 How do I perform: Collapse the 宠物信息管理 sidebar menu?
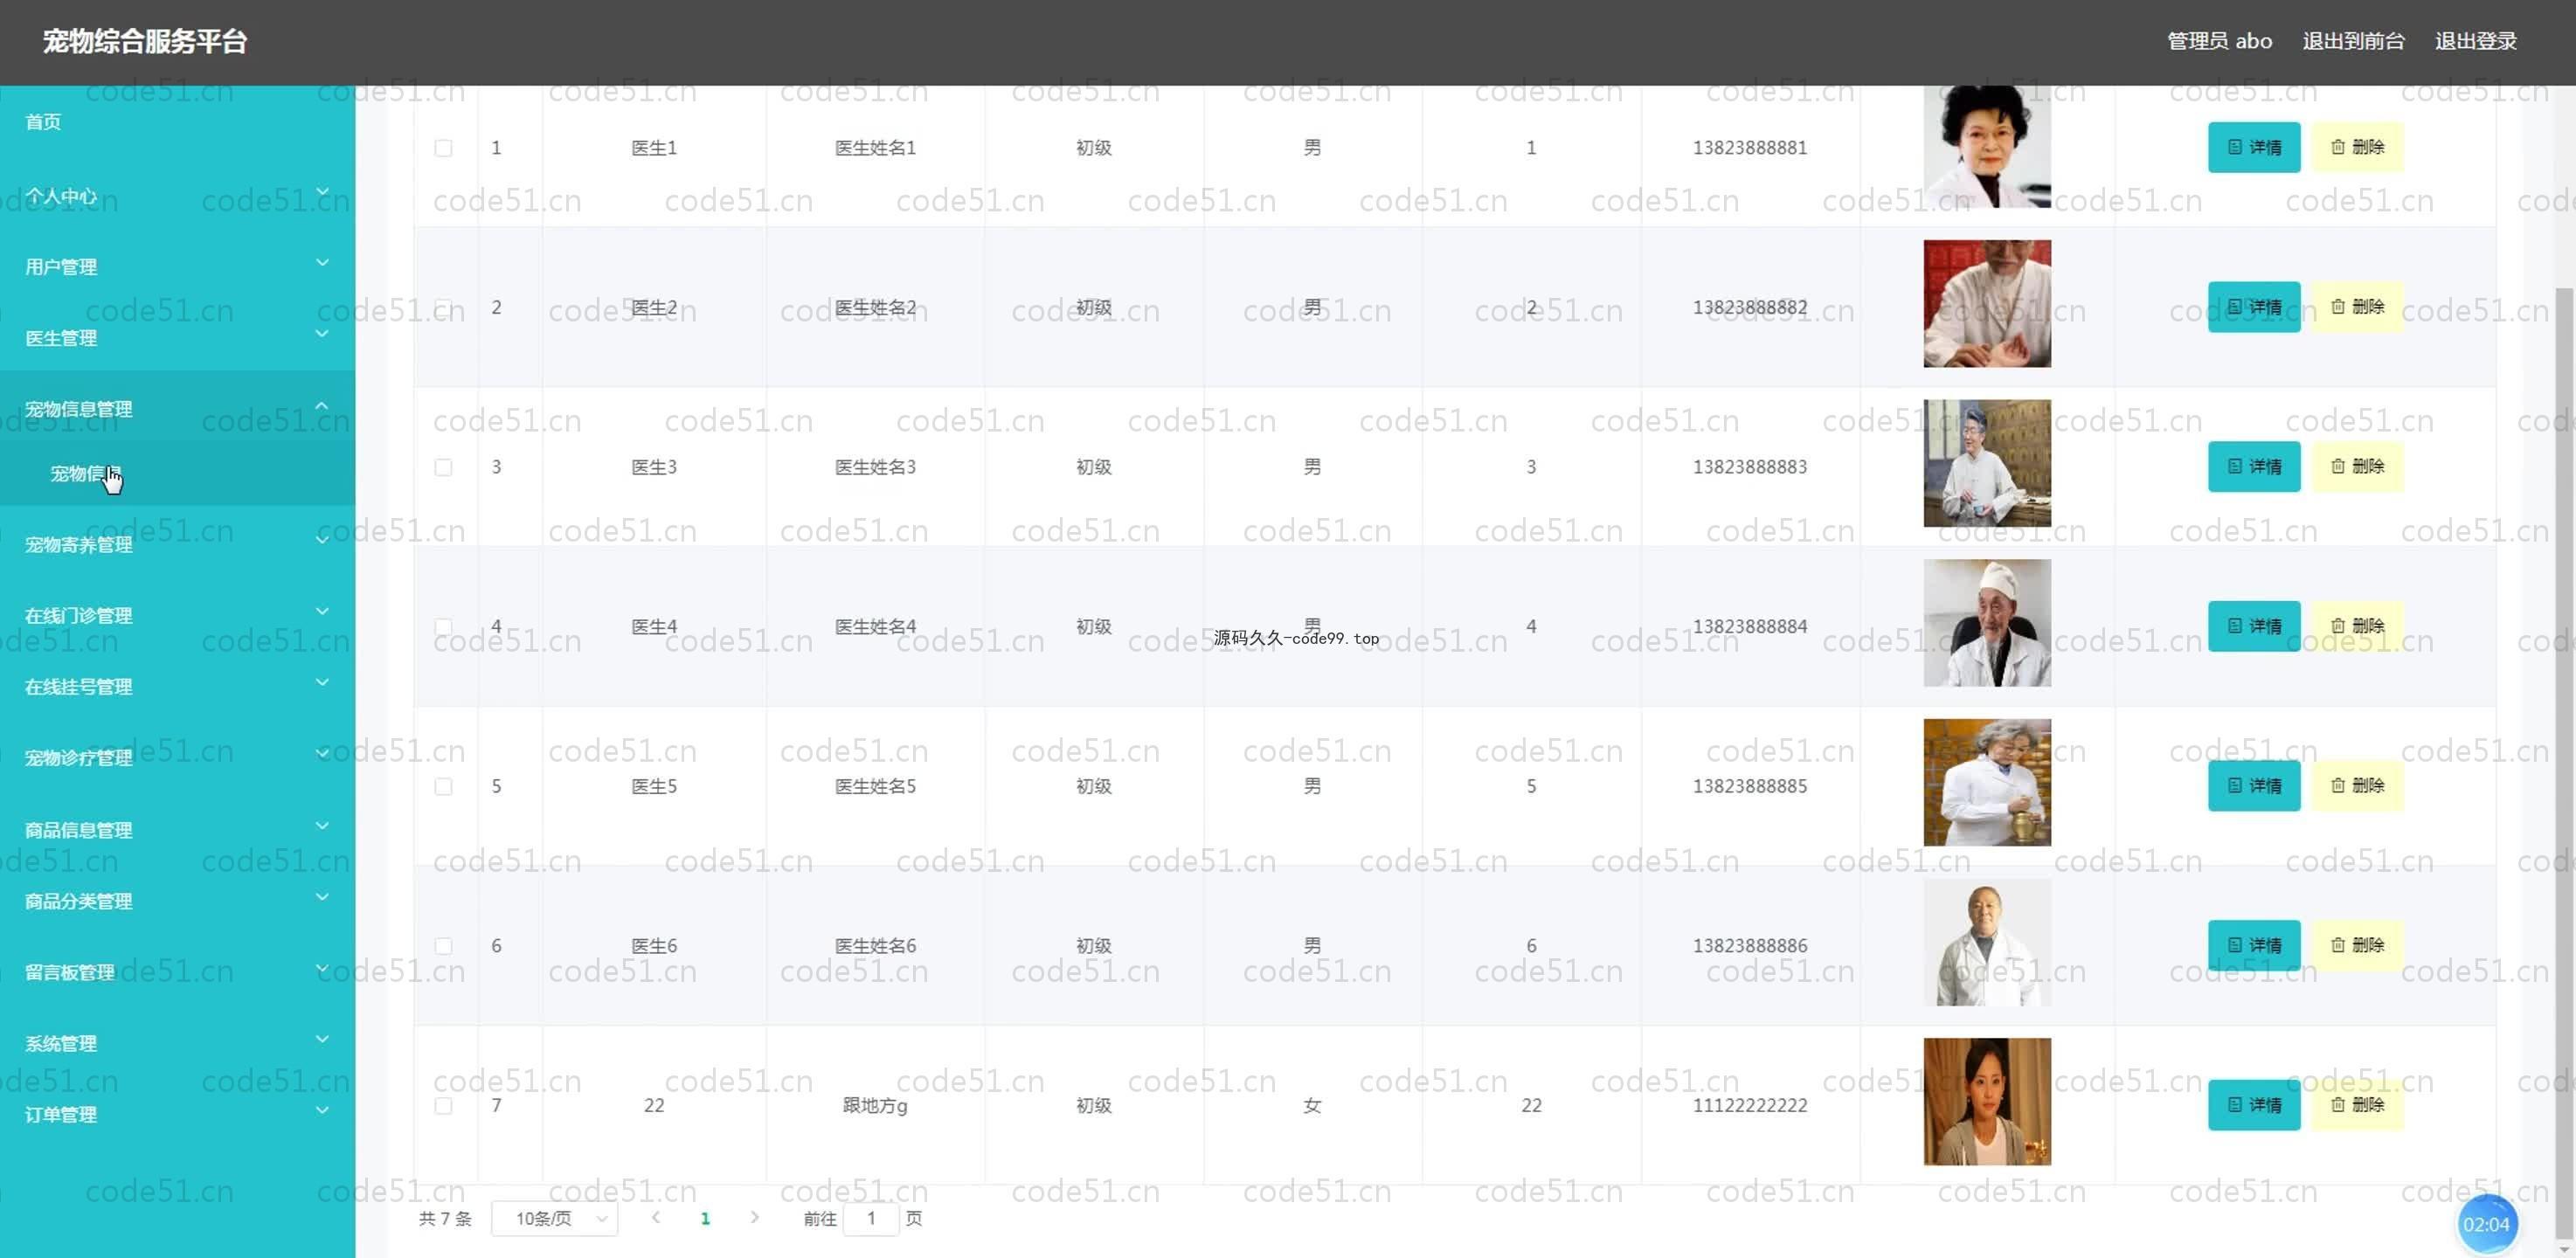coord(177,408)
